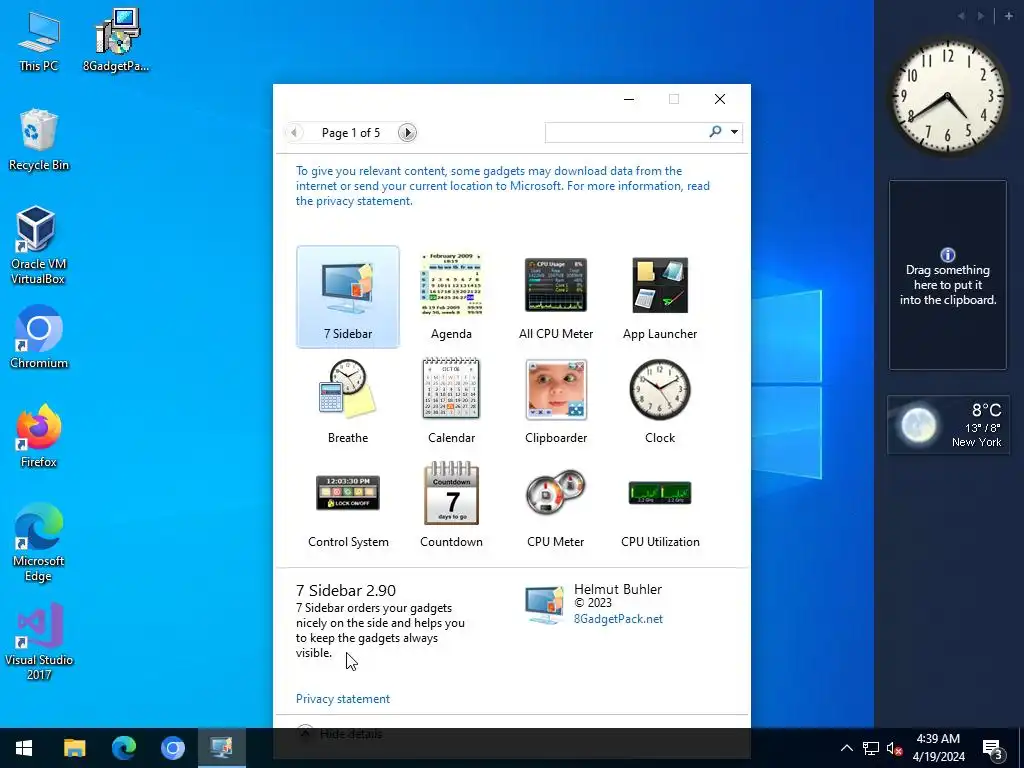This screenshot has height=768, width=1024.
Task: Go to the next gadget page
Action: (x=407, y=133)
